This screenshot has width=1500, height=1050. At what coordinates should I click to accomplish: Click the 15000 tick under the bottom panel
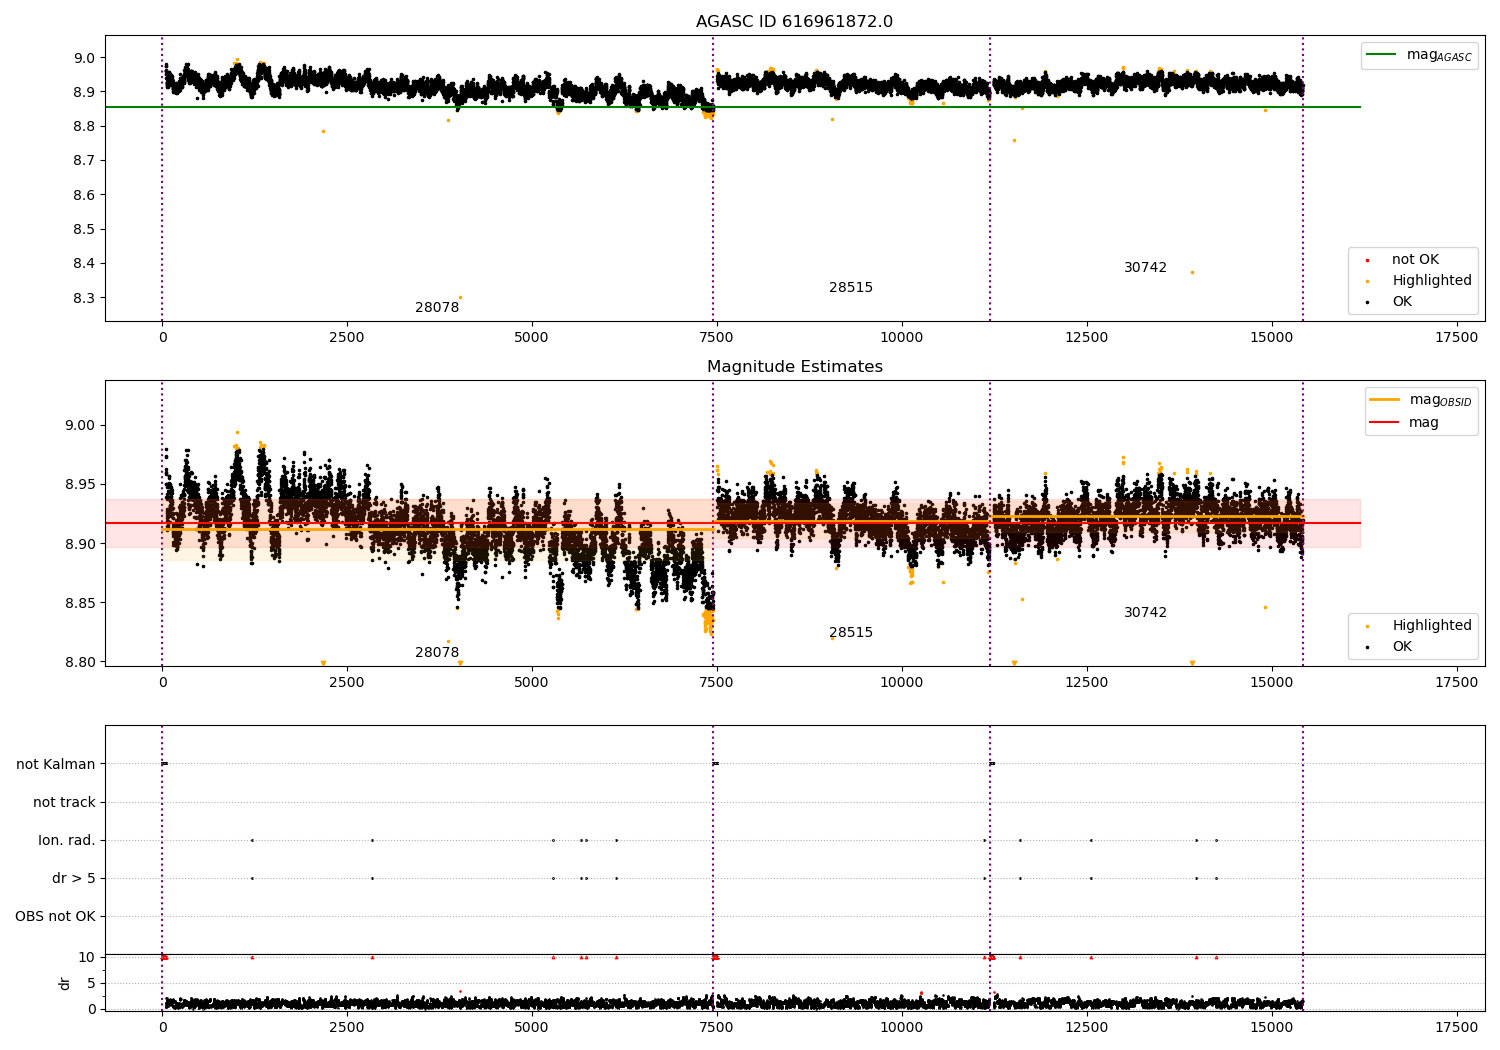coord(1271,1028)
